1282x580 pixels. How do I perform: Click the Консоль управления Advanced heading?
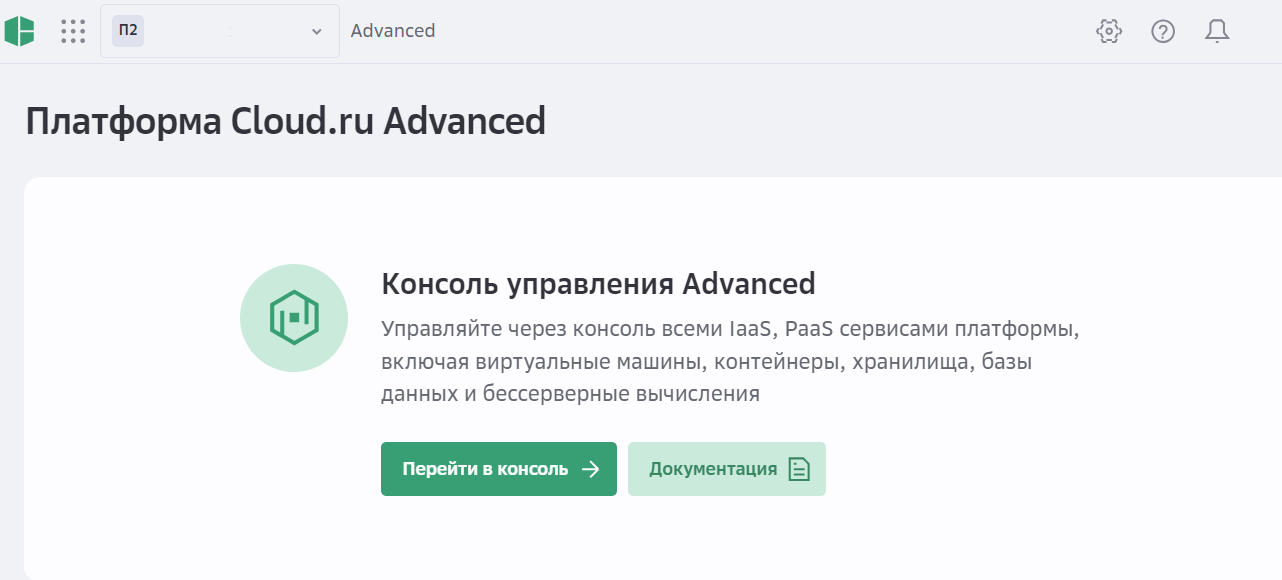[x=598, y=284]
